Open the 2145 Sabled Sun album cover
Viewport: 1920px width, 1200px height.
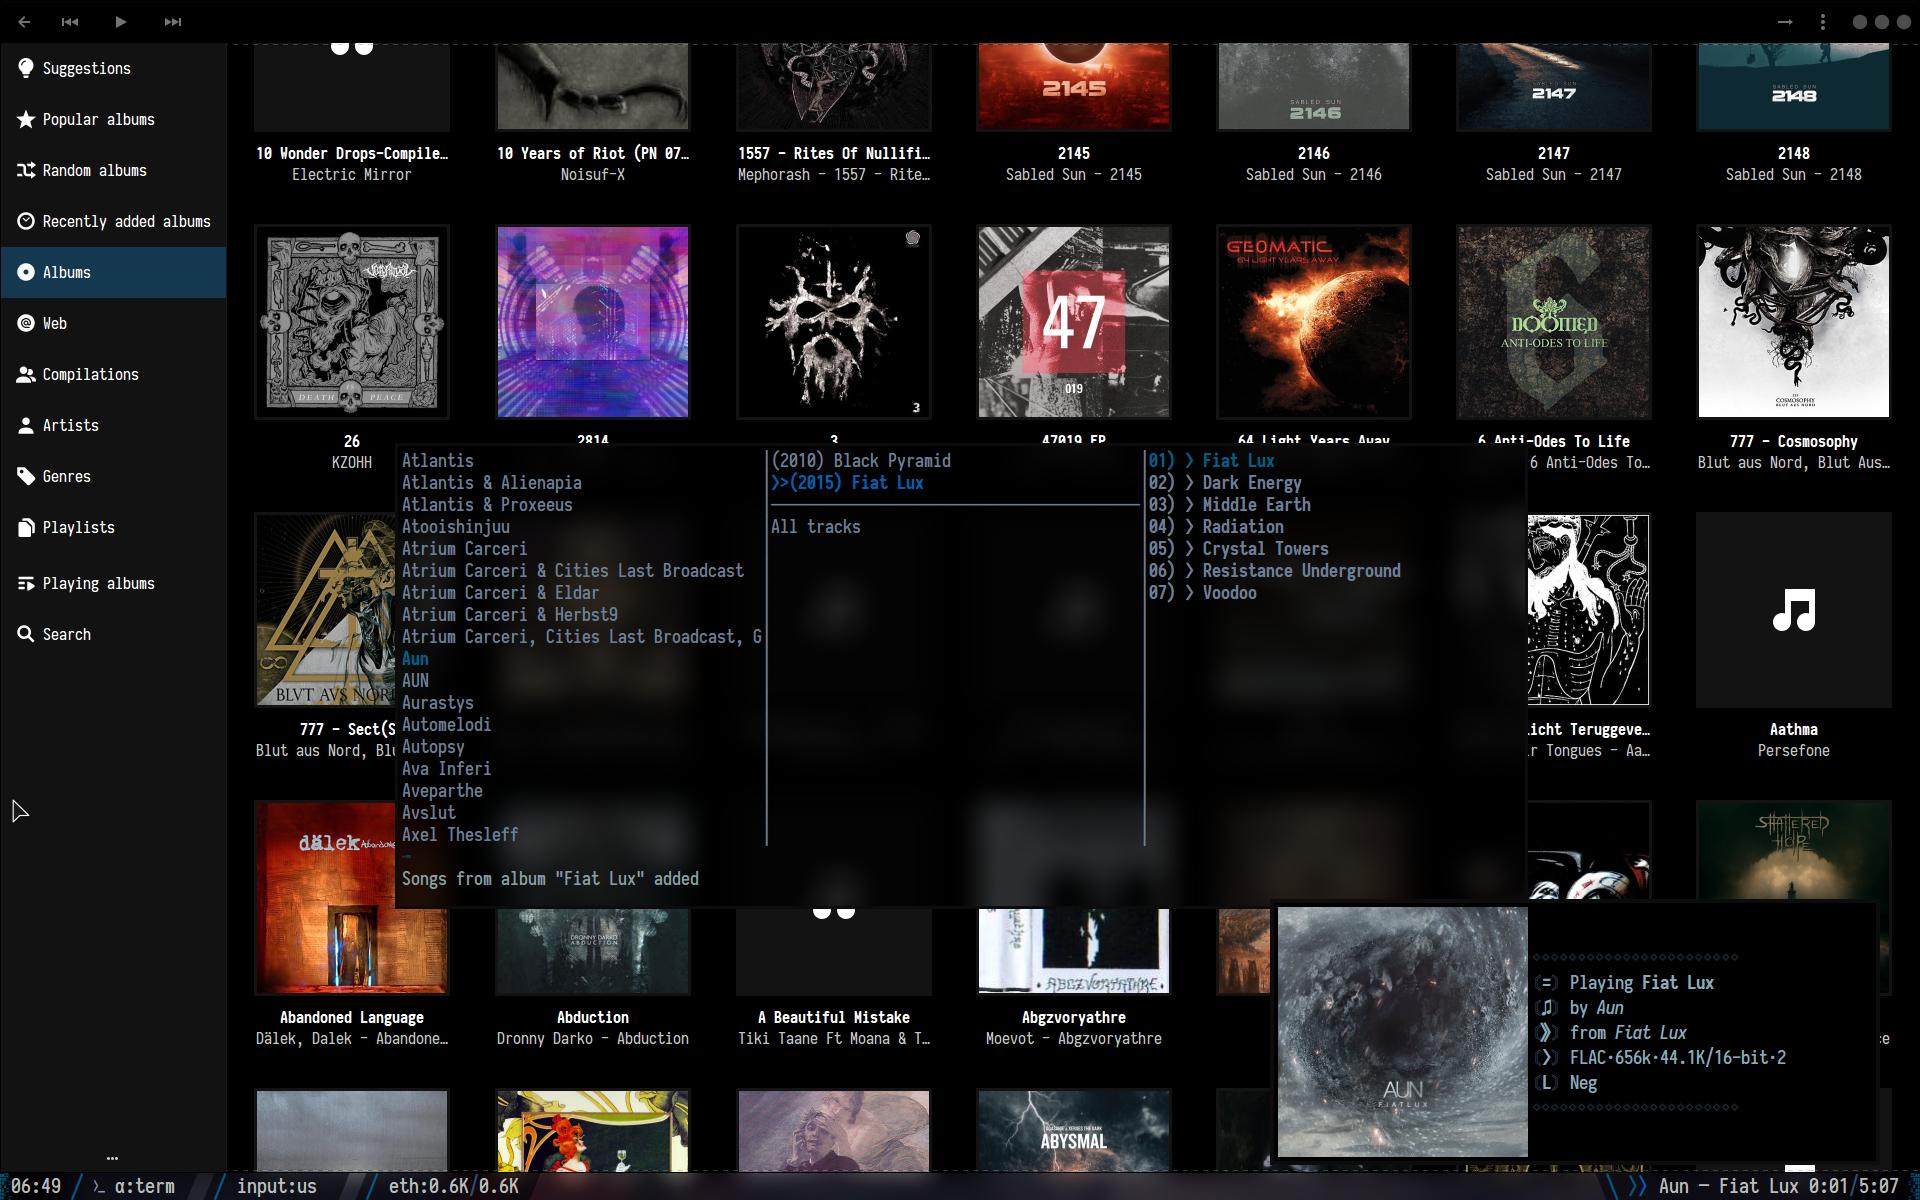click(1074, 87)
